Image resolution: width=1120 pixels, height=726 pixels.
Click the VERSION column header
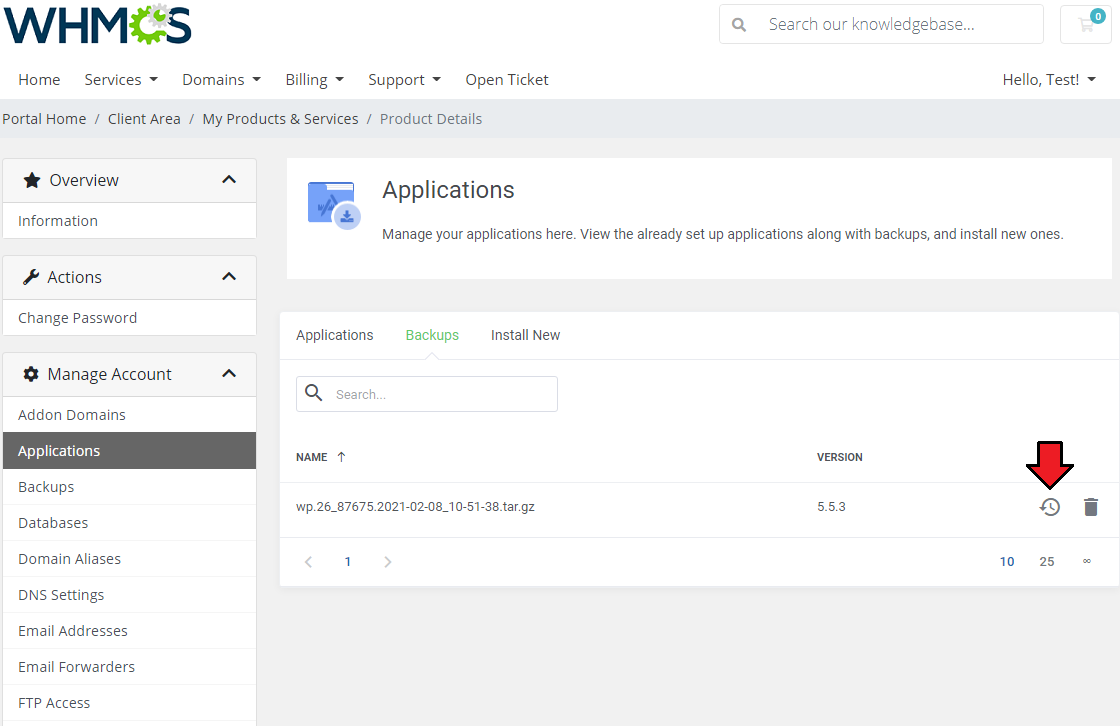click(840, 457)
